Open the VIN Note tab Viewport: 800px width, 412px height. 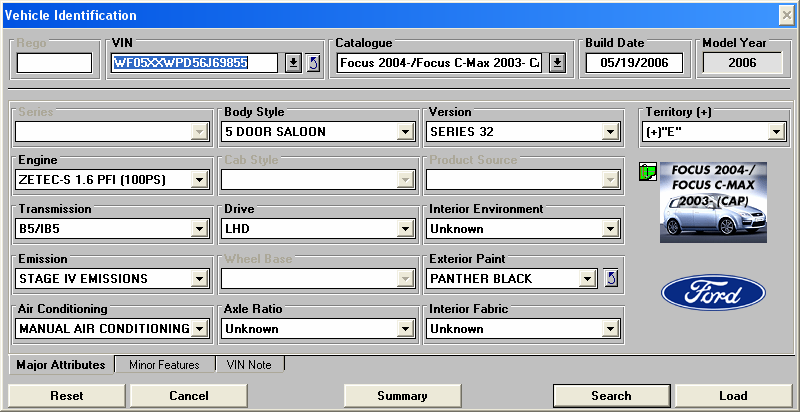point(249,365)
